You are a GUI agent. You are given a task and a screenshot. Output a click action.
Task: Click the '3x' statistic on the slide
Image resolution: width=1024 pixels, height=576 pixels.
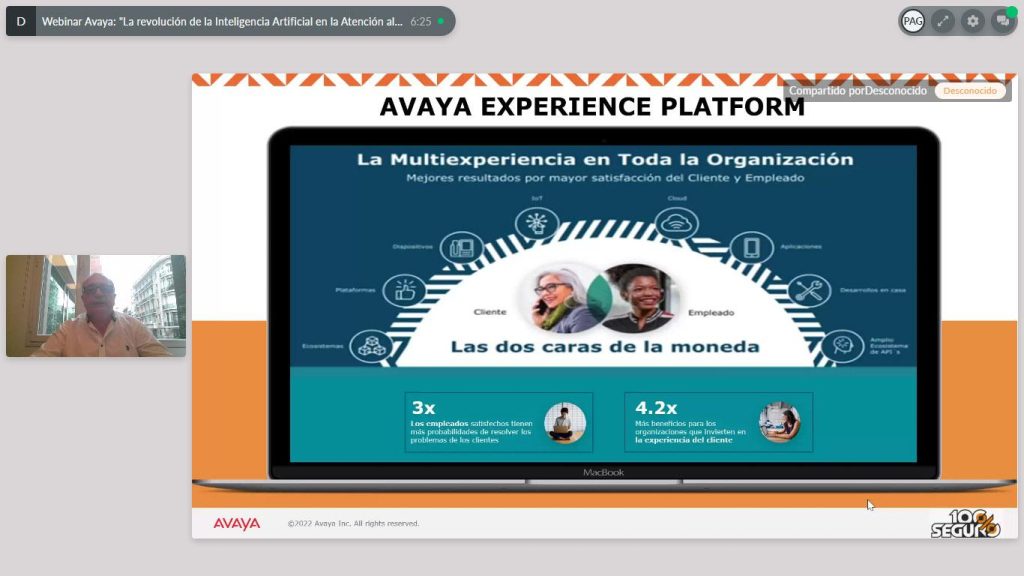(423, 408)
